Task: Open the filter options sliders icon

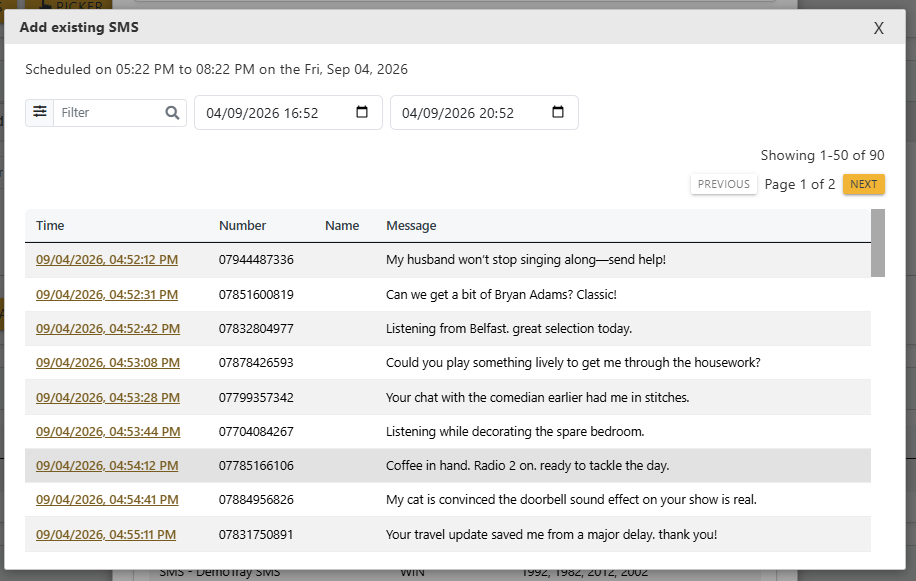Action: click(x=40, y=112)
